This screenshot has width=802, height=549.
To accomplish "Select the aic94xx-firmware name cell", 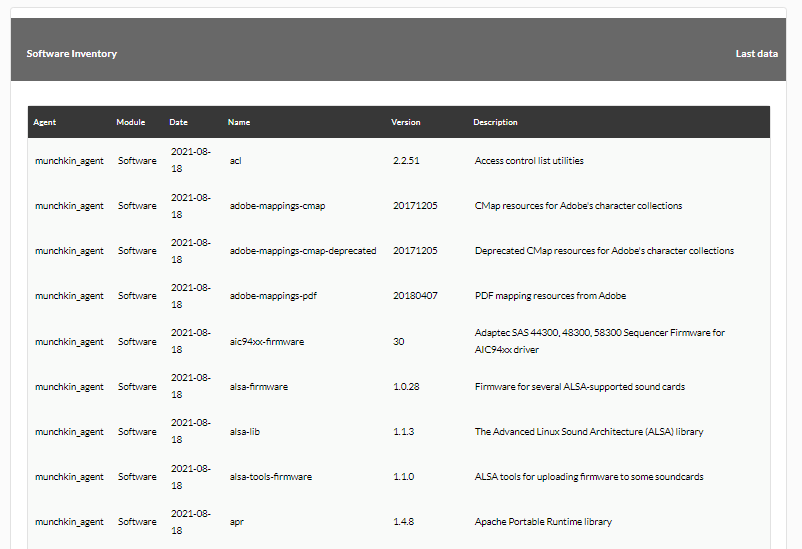I will [267, 342].
